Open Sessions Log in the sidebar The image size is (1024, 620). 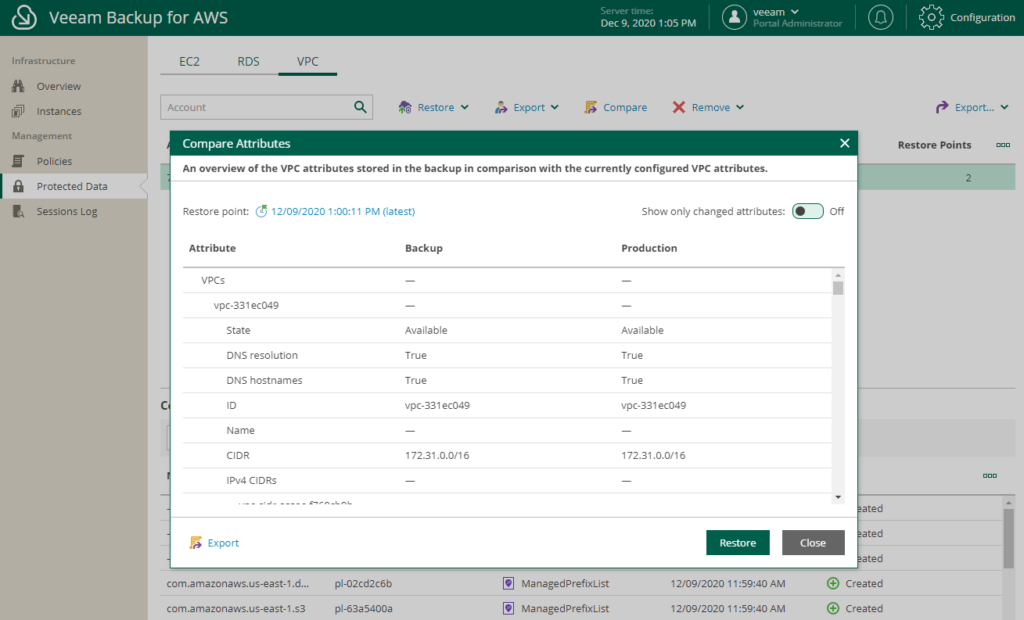(x=67, y=211)
